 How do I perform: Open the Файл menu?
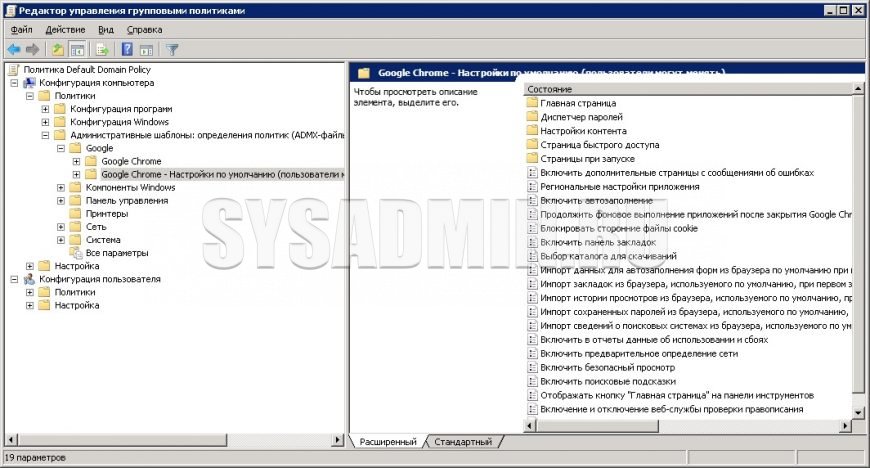tap(21, 30)
